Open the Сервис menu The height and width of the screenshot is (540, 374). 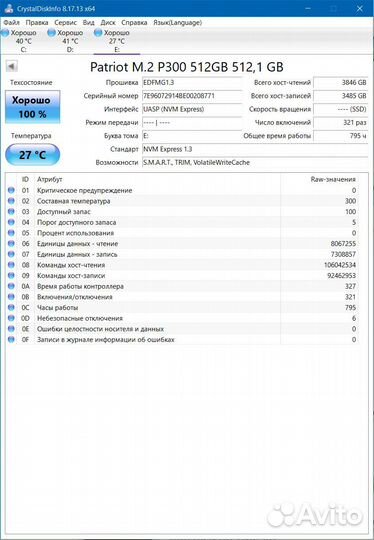65,23
